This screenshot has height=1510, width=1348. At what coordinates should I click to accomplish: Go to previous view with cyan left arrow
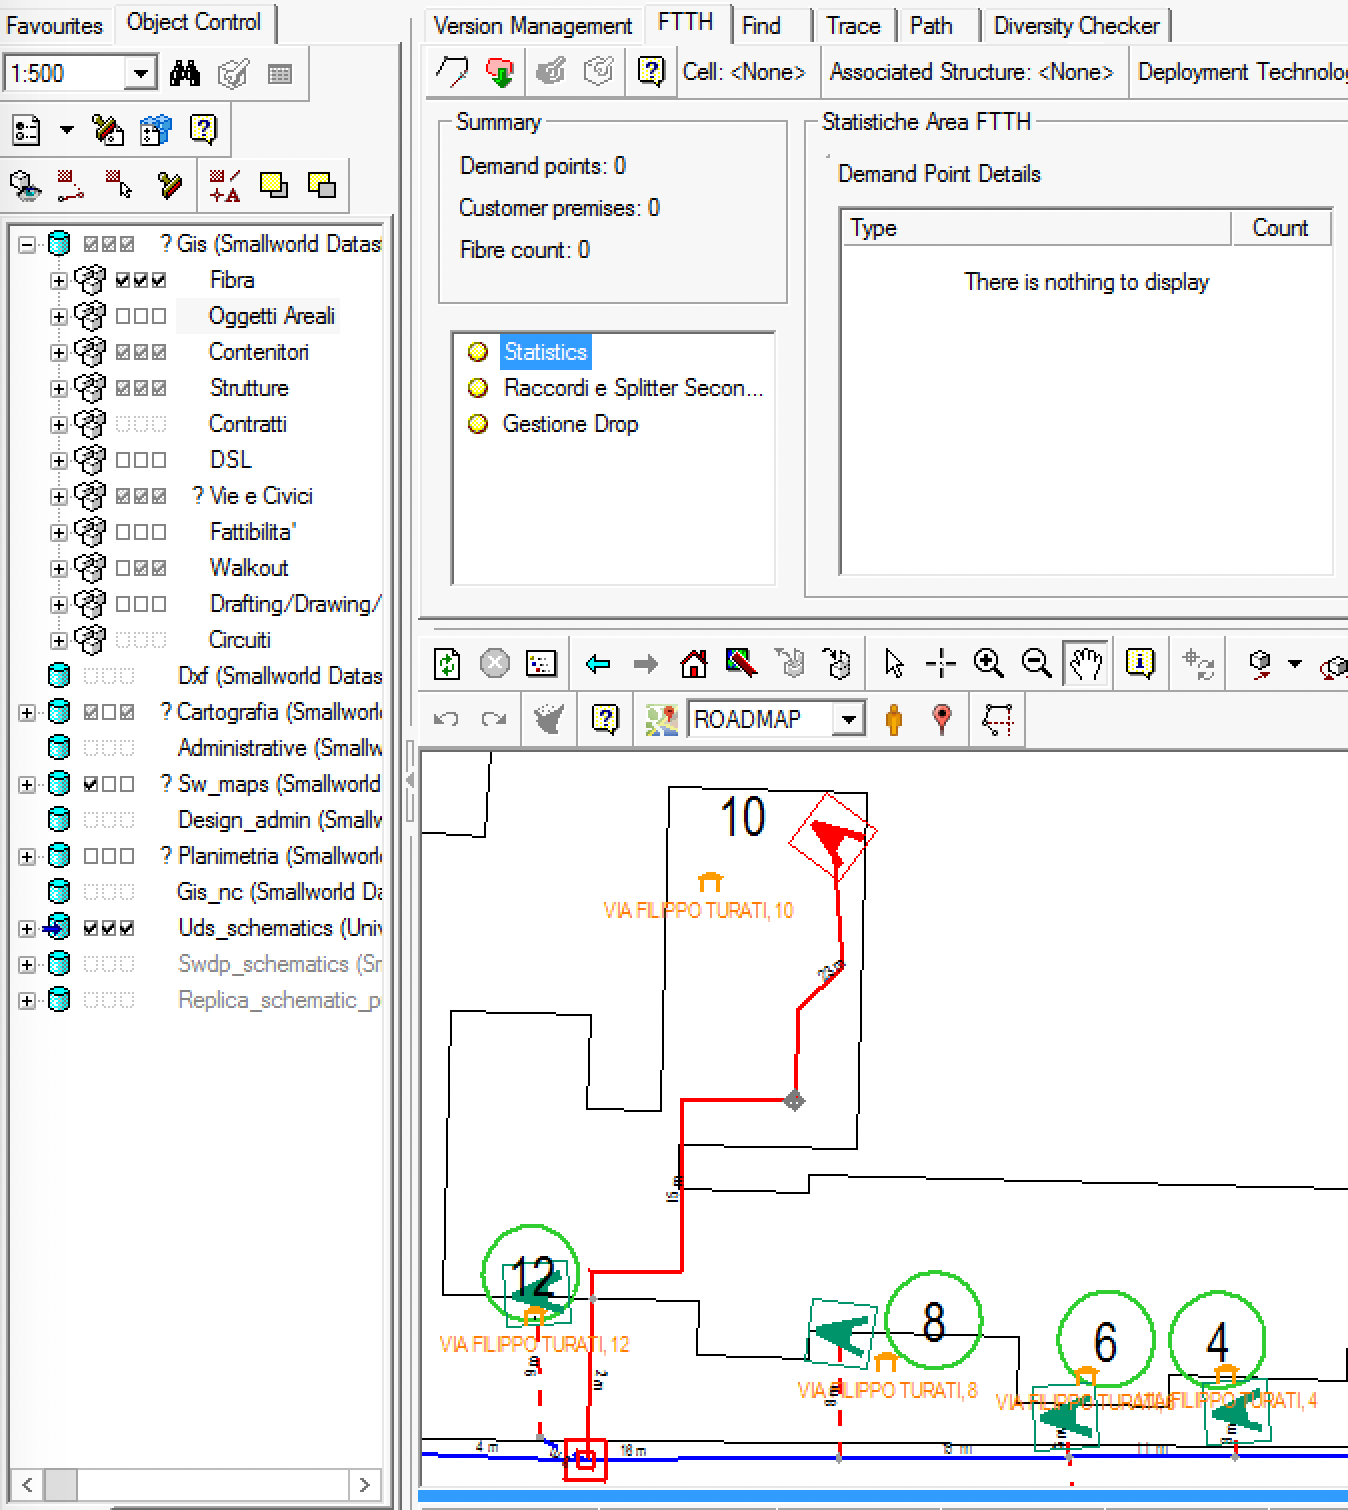(x=598, y=664)
